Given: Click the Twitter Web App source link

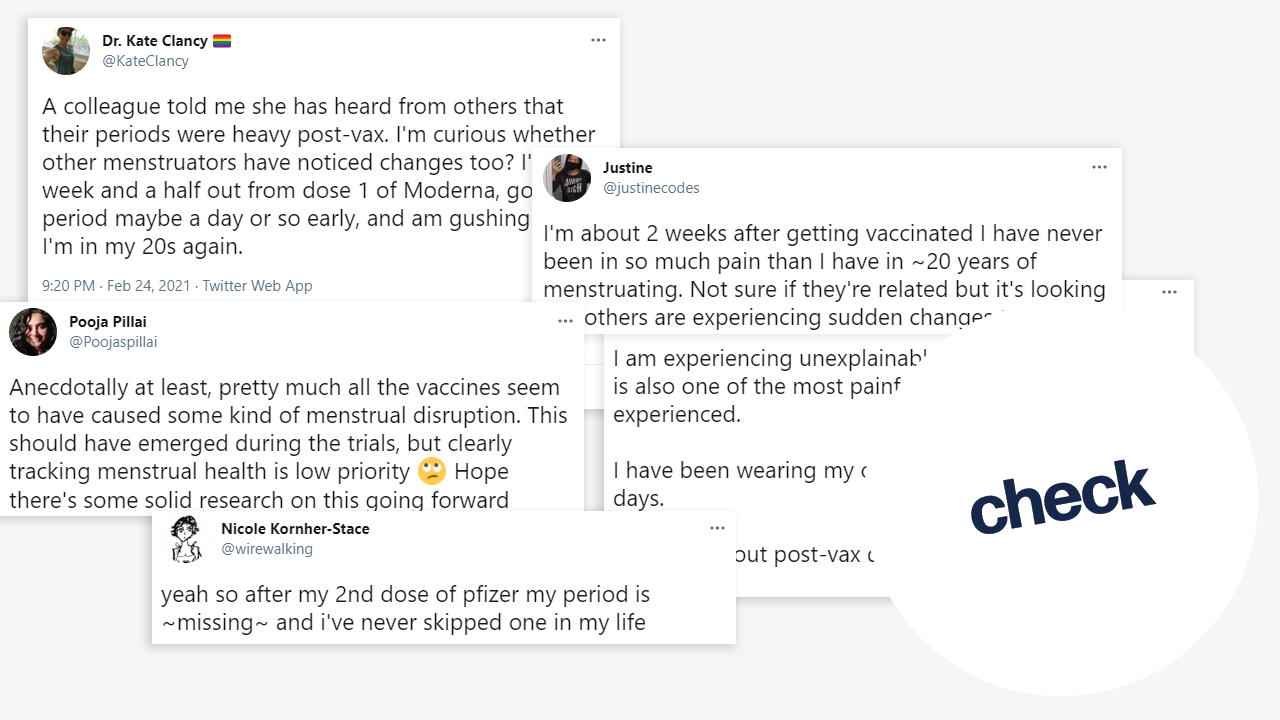Looking at the screenshot, I should [257, 286].
